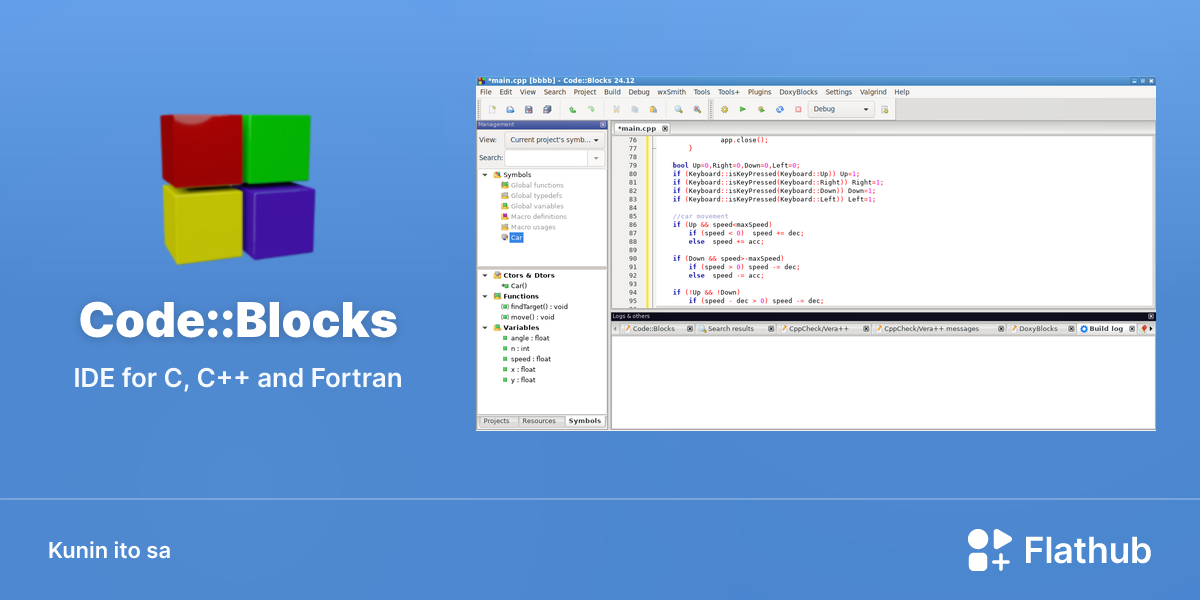Click the Redo toolbar icon
The width and height of the screenshot is (1200, 600).
[591, 109]
